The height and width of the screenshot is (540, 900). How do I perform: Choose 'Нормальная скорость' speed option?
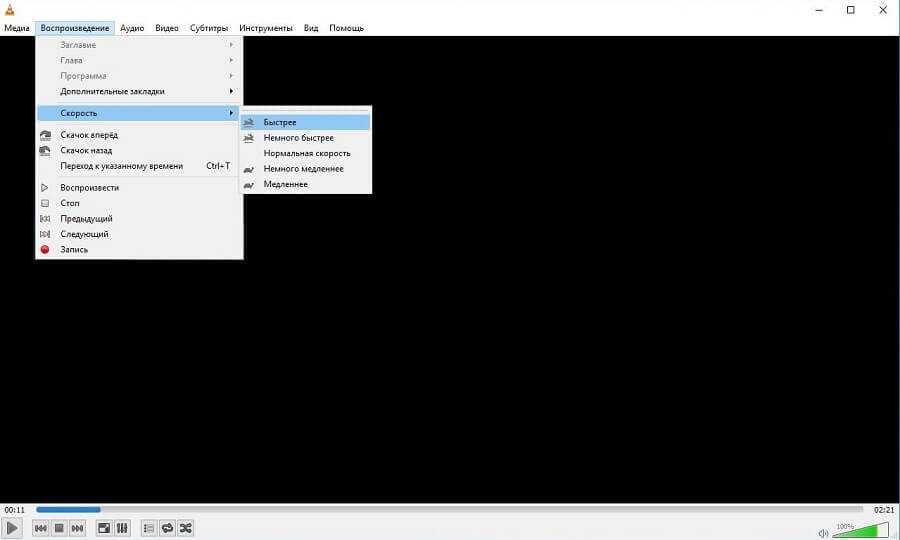[x=307, y=153]
